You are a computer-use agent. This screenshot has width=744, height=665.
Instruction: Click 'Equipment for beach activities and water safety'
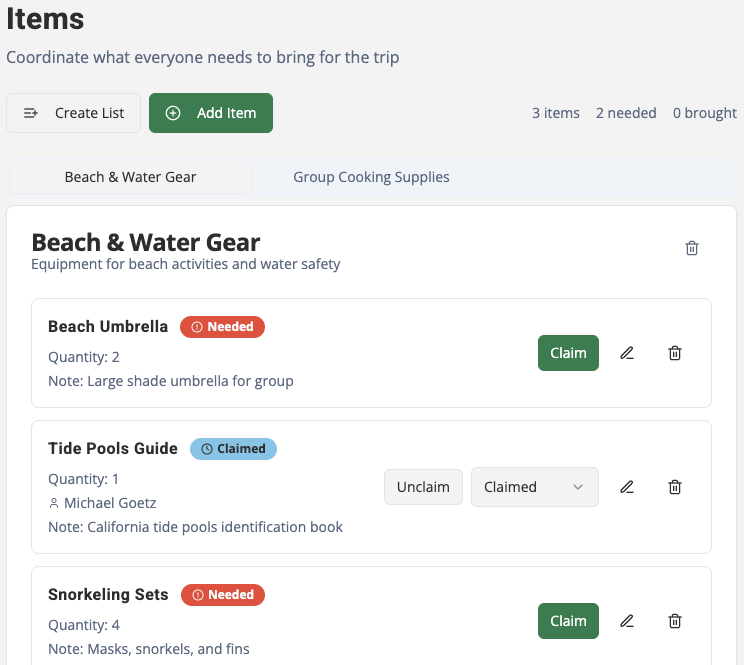[x=186, y=264]
